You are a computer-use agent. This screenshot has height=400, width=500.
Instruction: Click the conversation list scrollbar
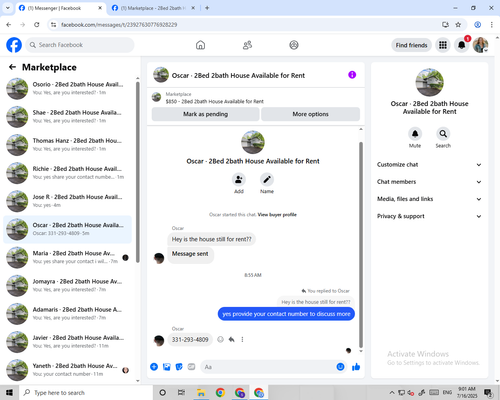[138, 172]
